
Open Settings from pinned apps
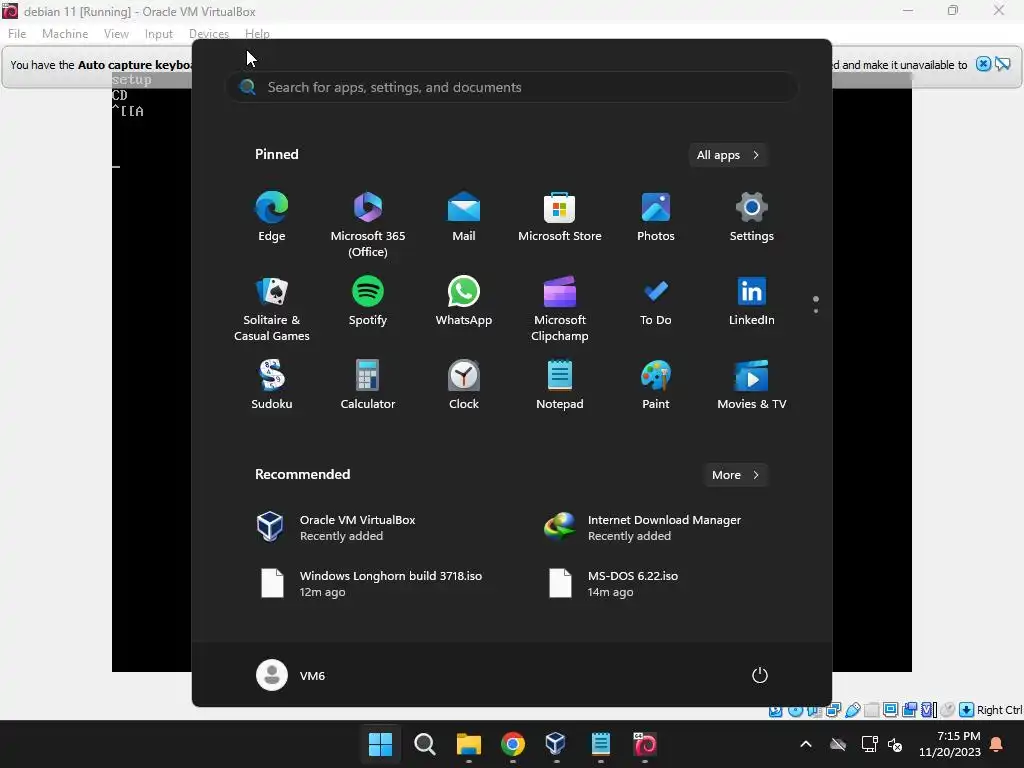(x=752, y=218)
